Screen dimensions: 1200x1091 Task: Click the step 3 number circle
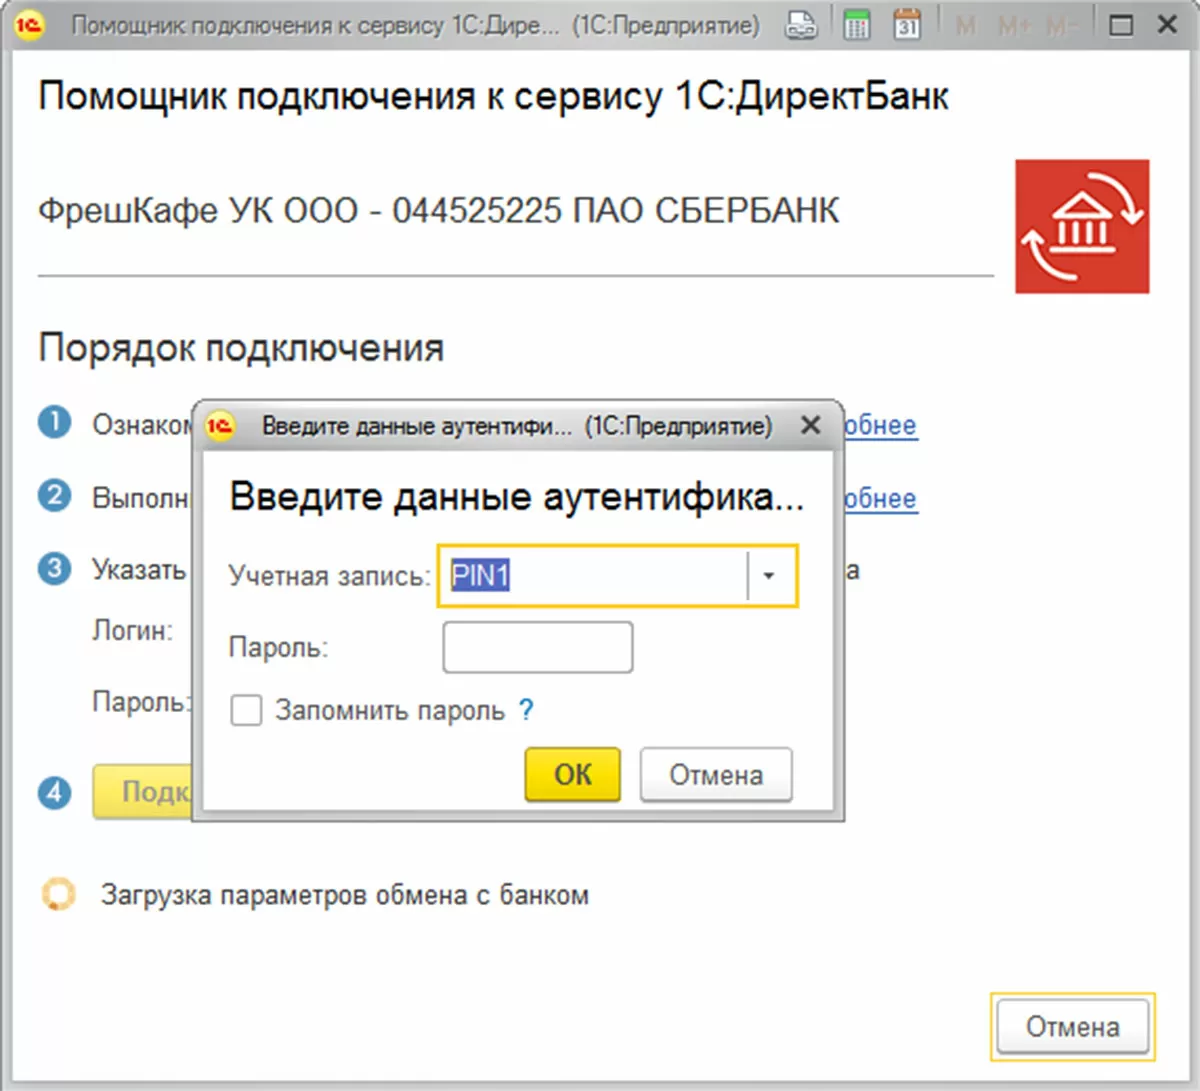(54, 568)
